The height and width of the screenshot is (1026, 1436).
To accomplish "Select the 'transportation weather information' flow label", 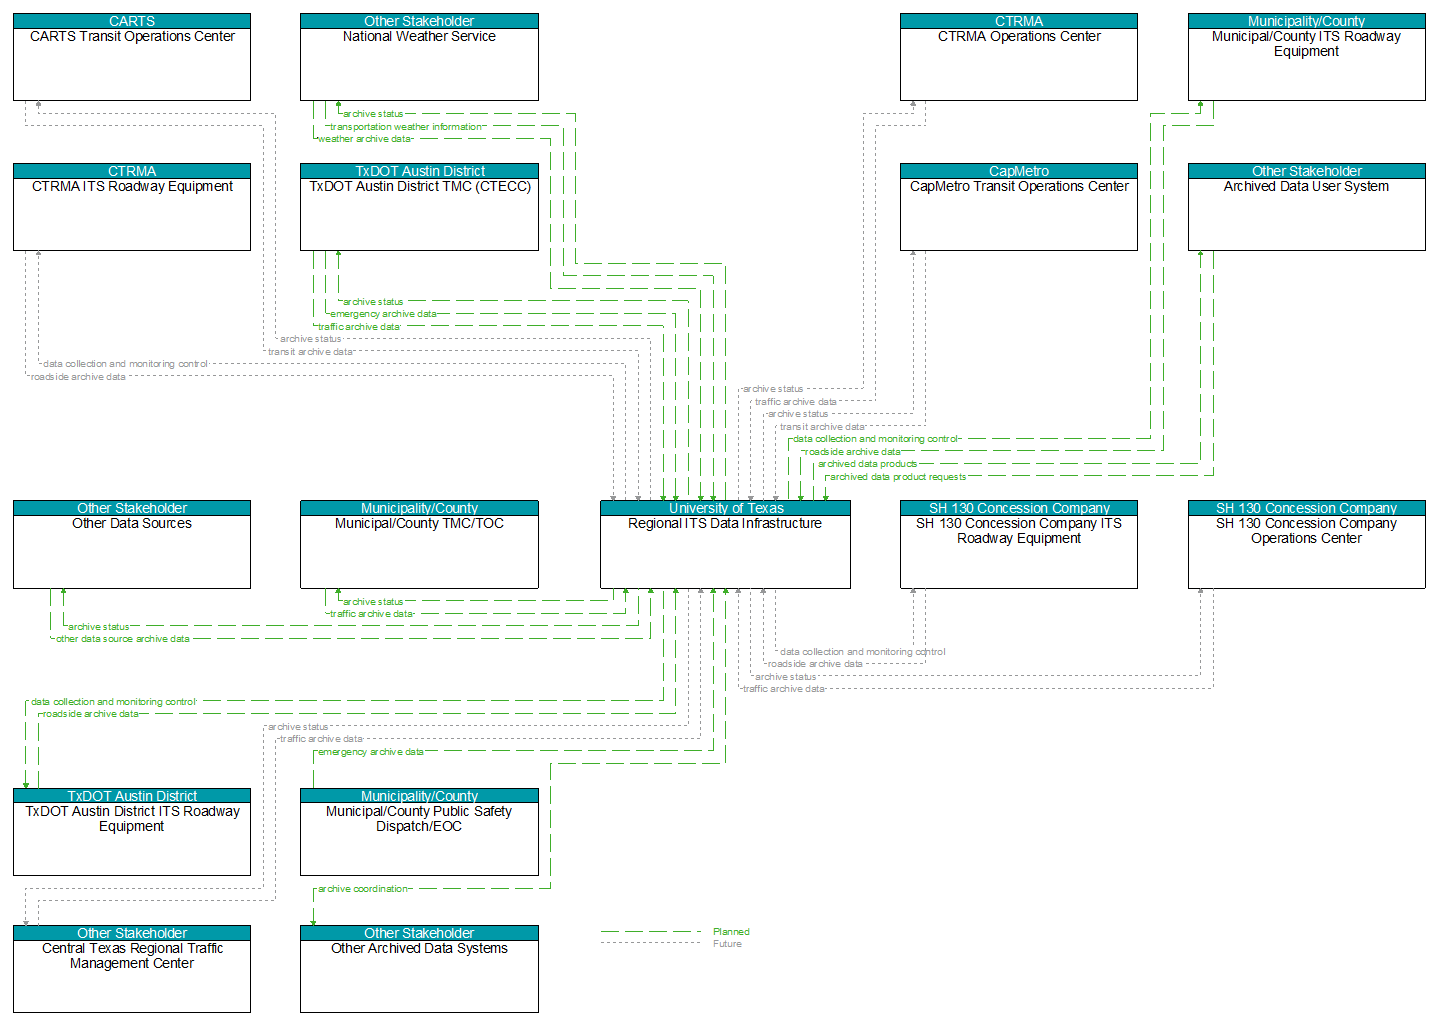I will tap(406, 127).
